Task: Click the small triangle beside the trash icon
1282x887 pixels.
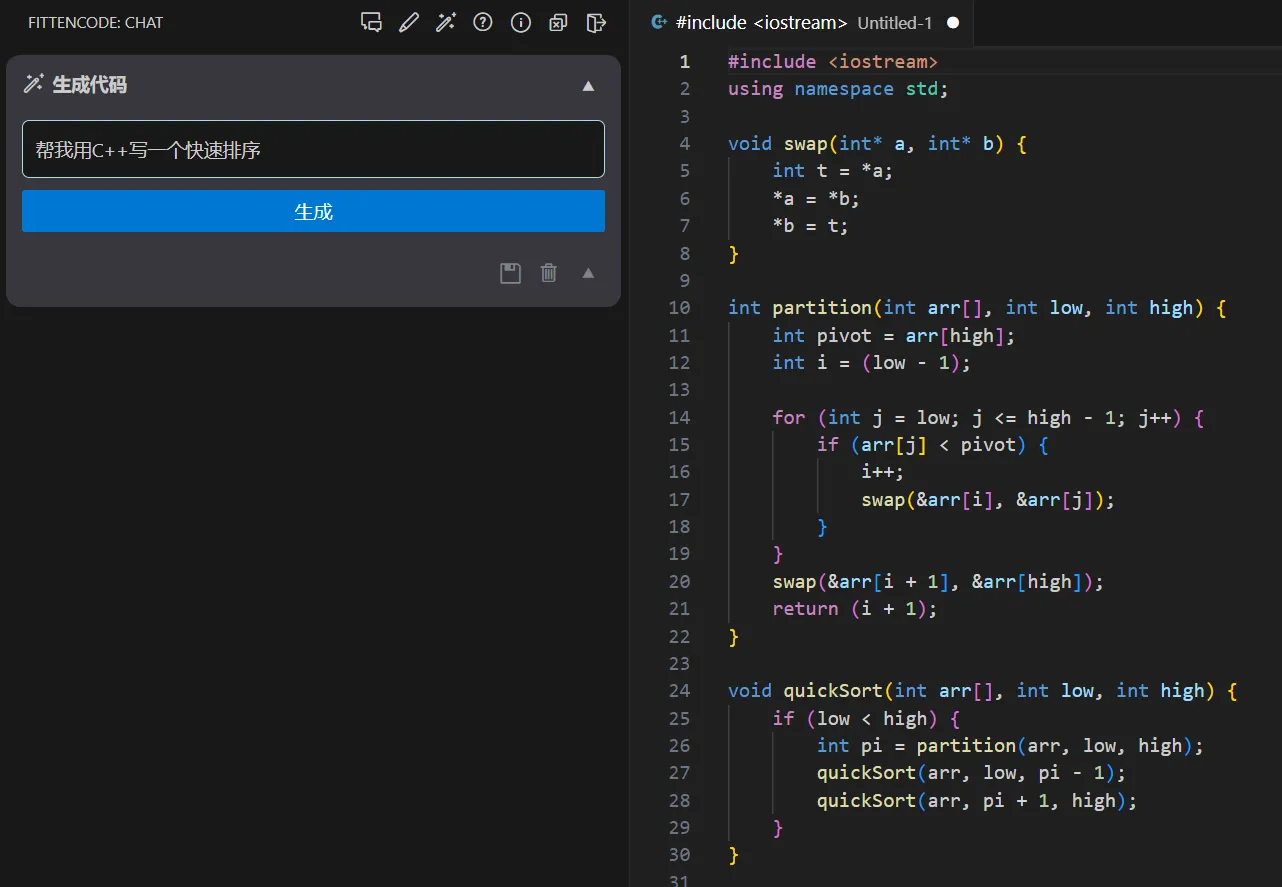Action: click(x=588, y=273)
